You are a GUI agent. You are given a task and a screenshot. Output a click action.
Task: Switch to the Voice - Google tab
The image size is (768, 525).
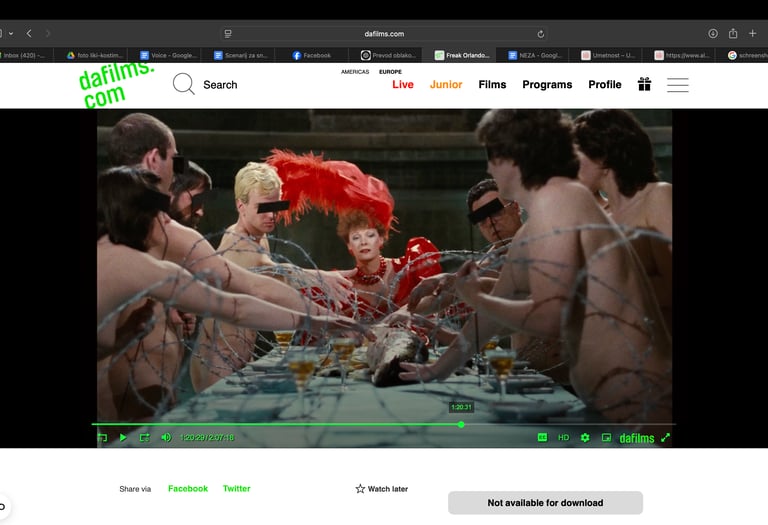click(x=168, y=55)
